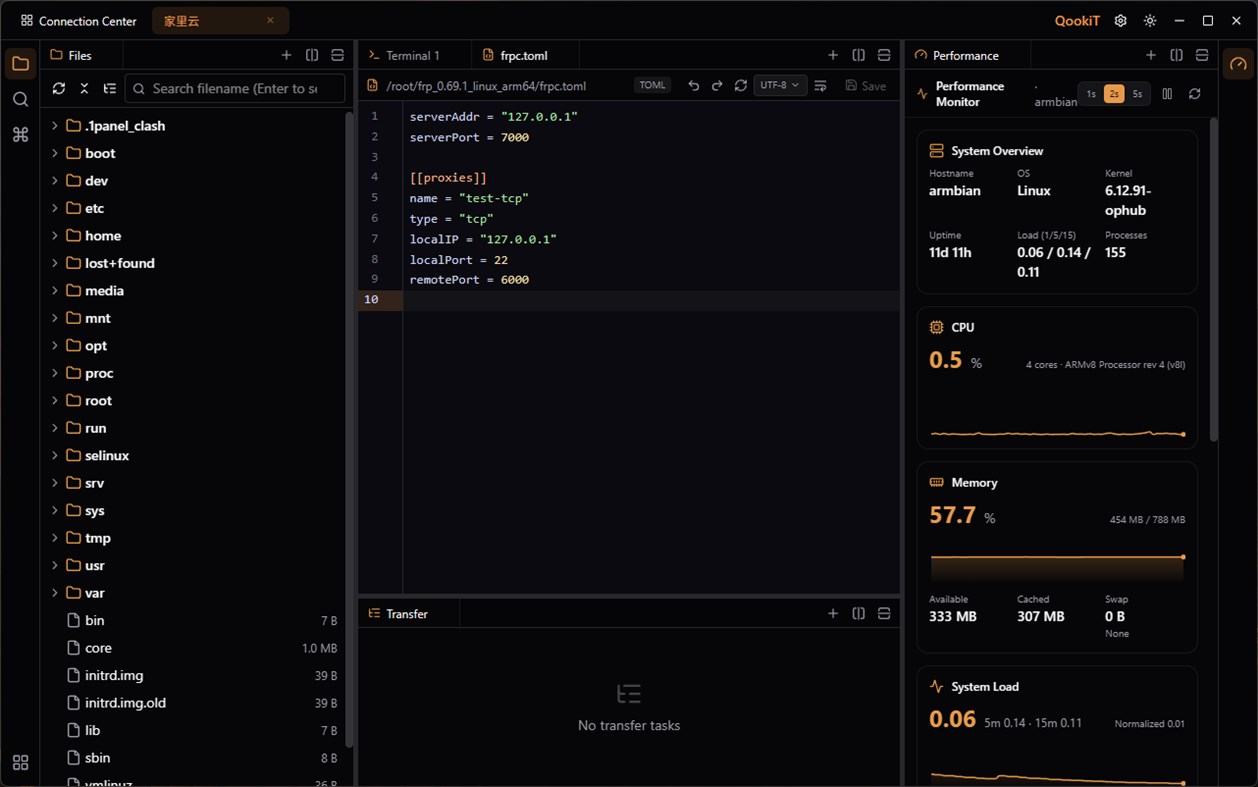Split the Performance panel vertically

click(x=1176, y=55)
